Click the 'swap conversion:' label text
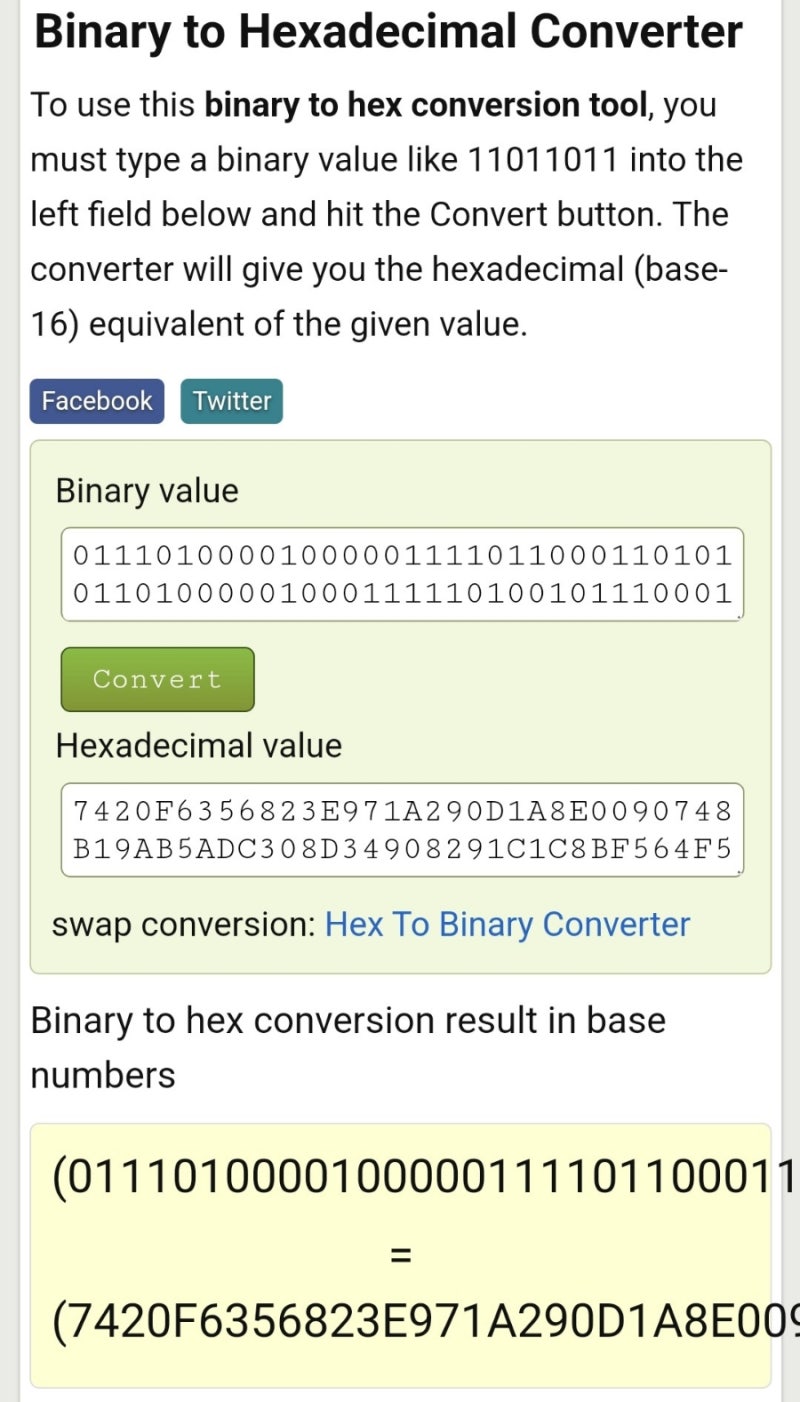The height and width of the screenshot is (1402, 800). (x=183, y=925)
